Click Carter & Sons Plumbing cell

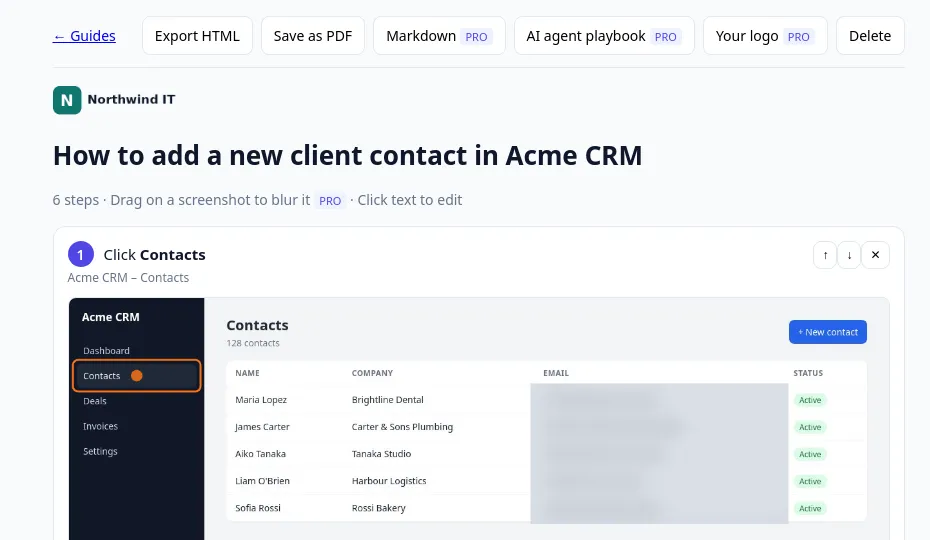402,427
